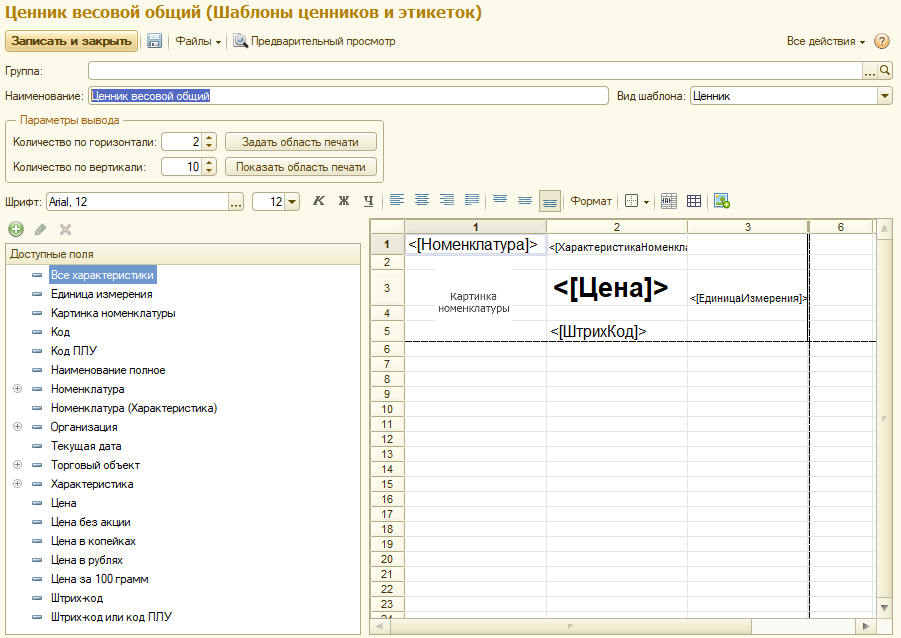Select Текущая дата field
Image resolution: width=901 pixels, height=638 pixels.
point(86,445)
